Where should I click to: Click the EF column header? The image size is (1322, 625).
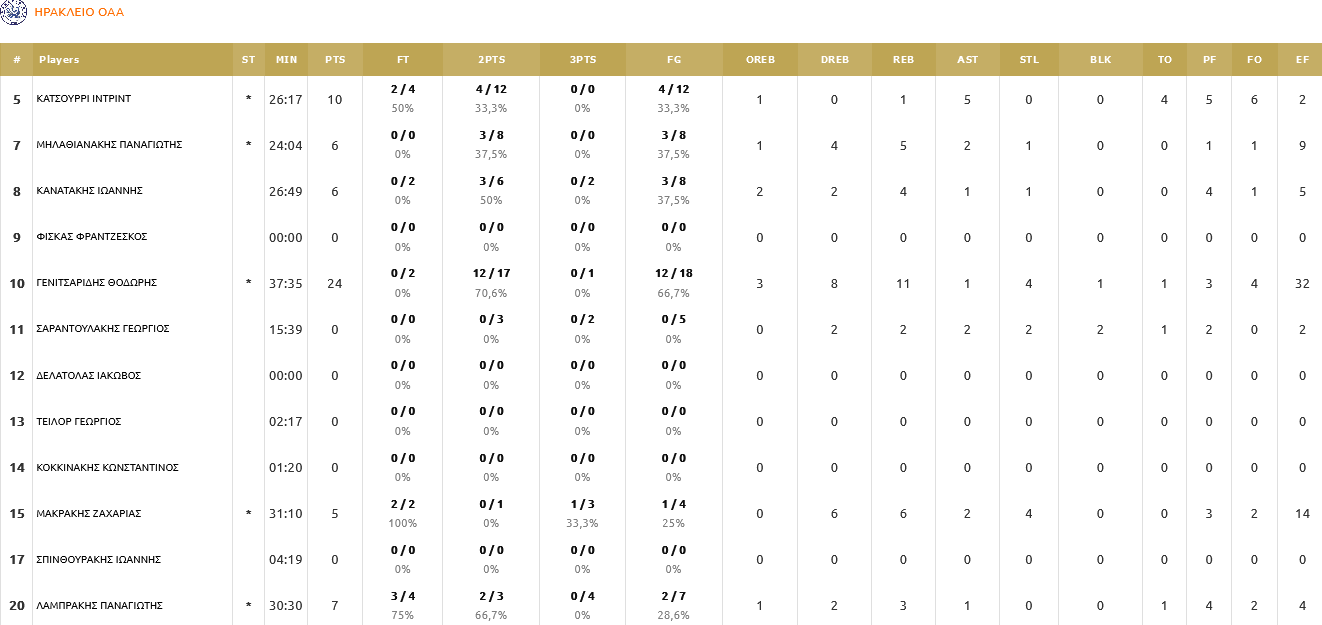(x=1302, y=60)
